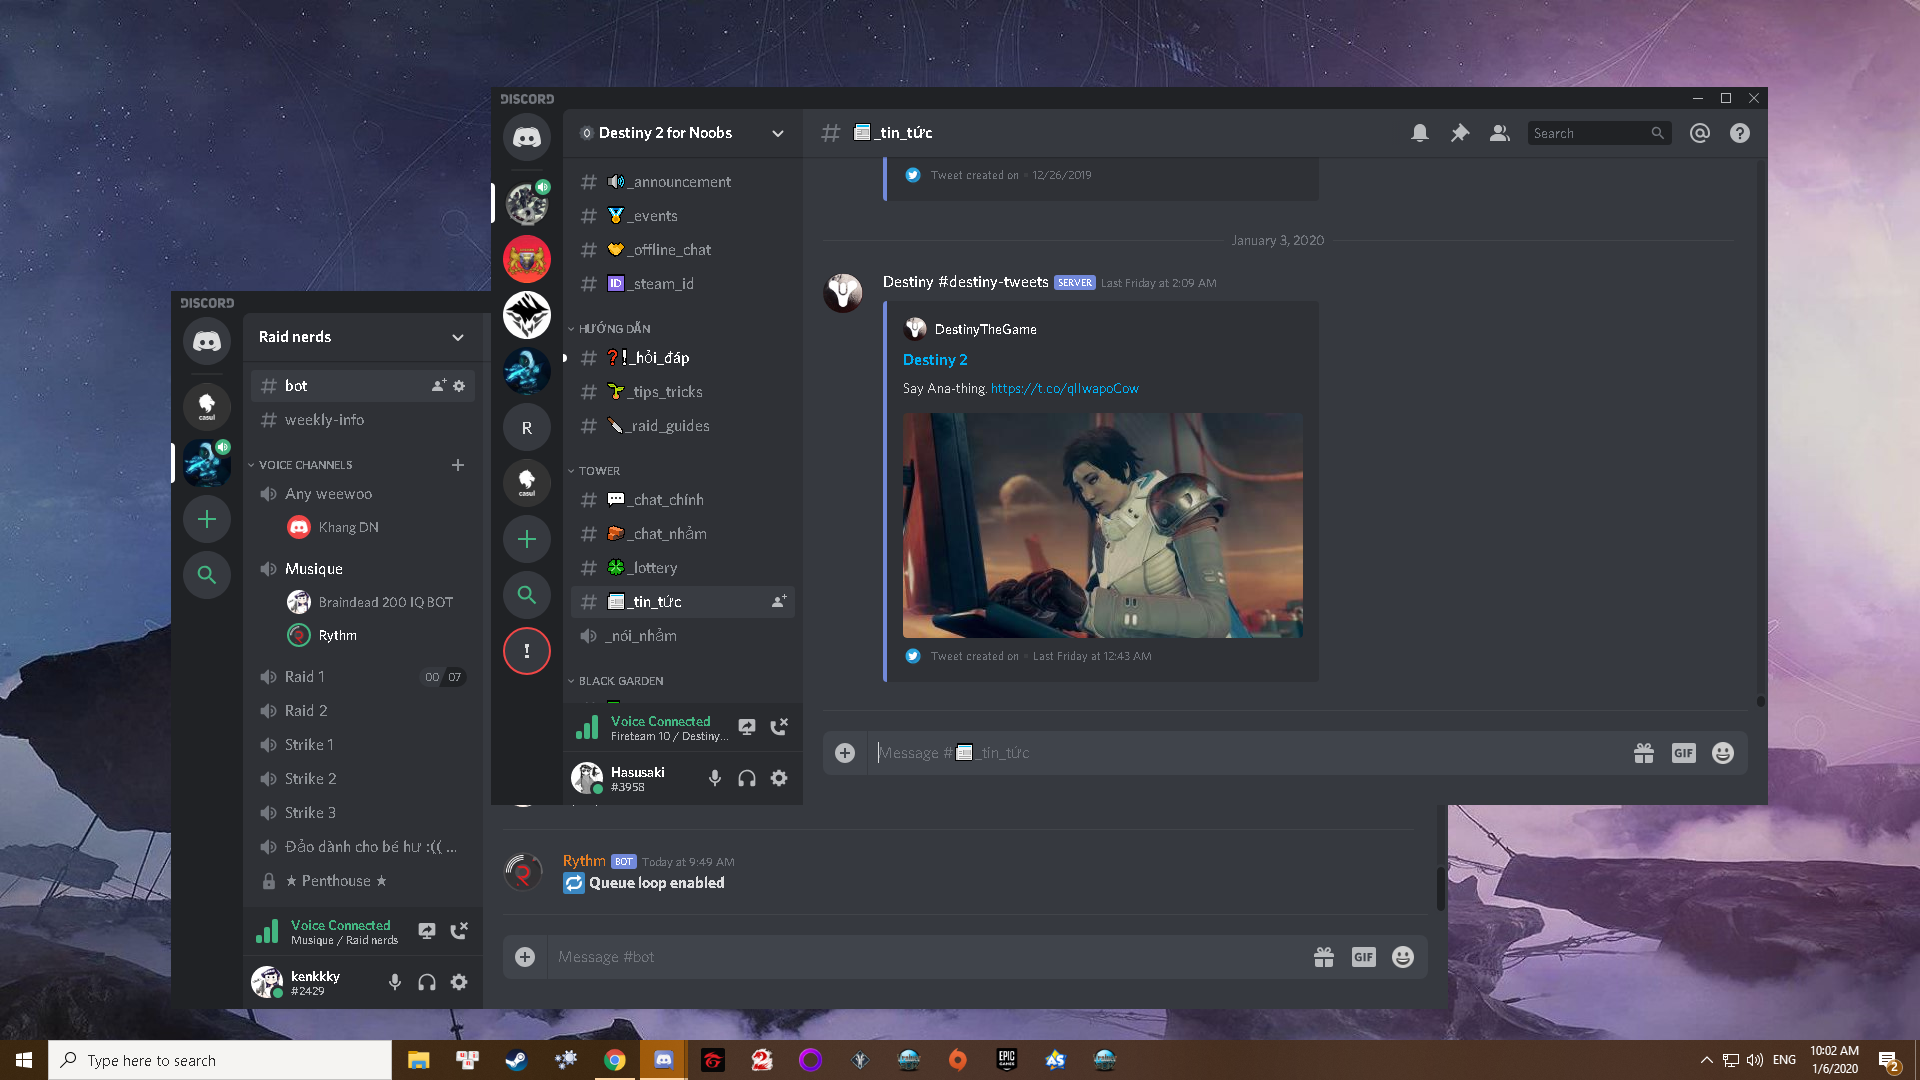Click the add voice channel button
This screenshot has height=1080, width=1920.
[458, 464]
